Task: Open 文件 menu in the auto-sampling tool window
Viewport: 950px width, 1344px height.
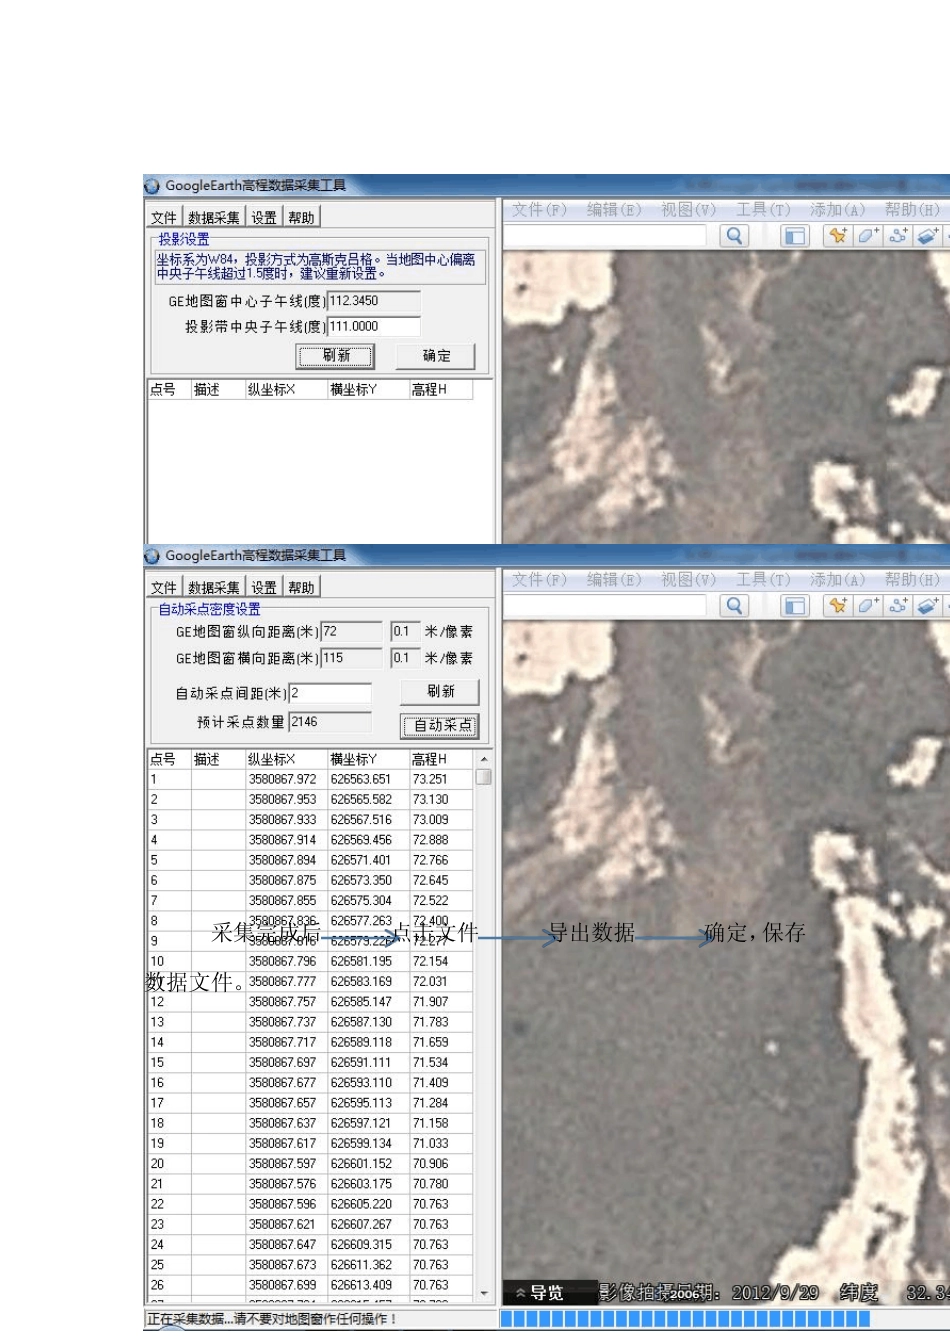Action: 164,588
